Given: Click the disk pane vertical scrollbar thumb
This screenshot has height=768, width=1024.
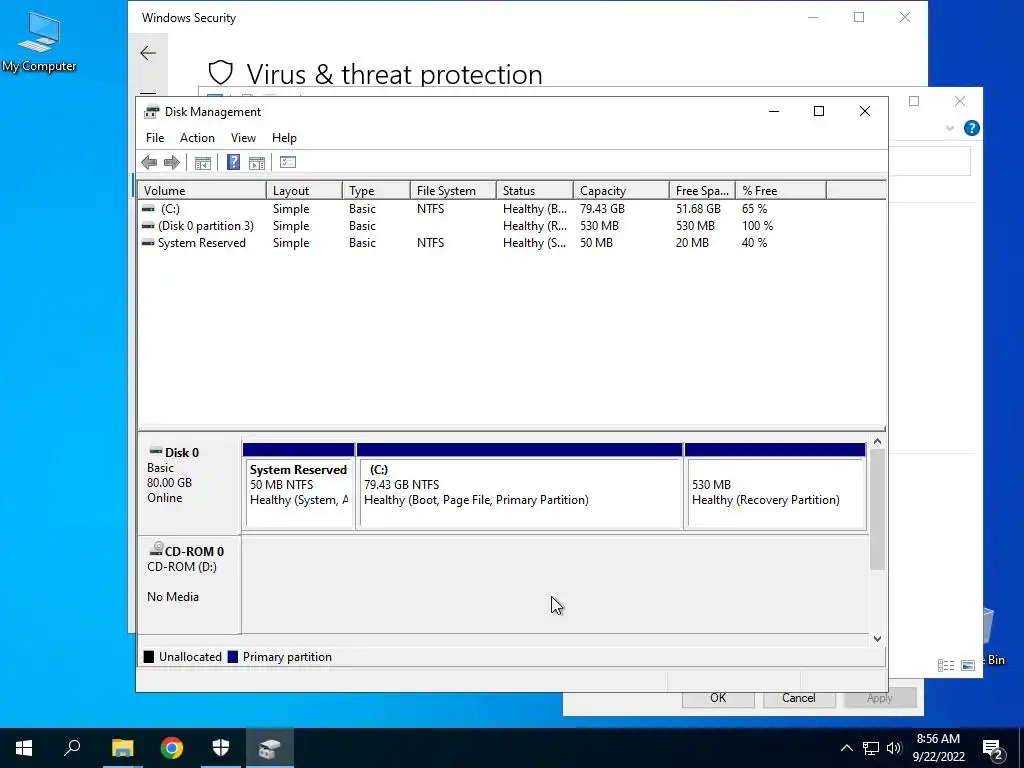Looking at the screenshot, I should pyautogui.click(x=878, y=509).
